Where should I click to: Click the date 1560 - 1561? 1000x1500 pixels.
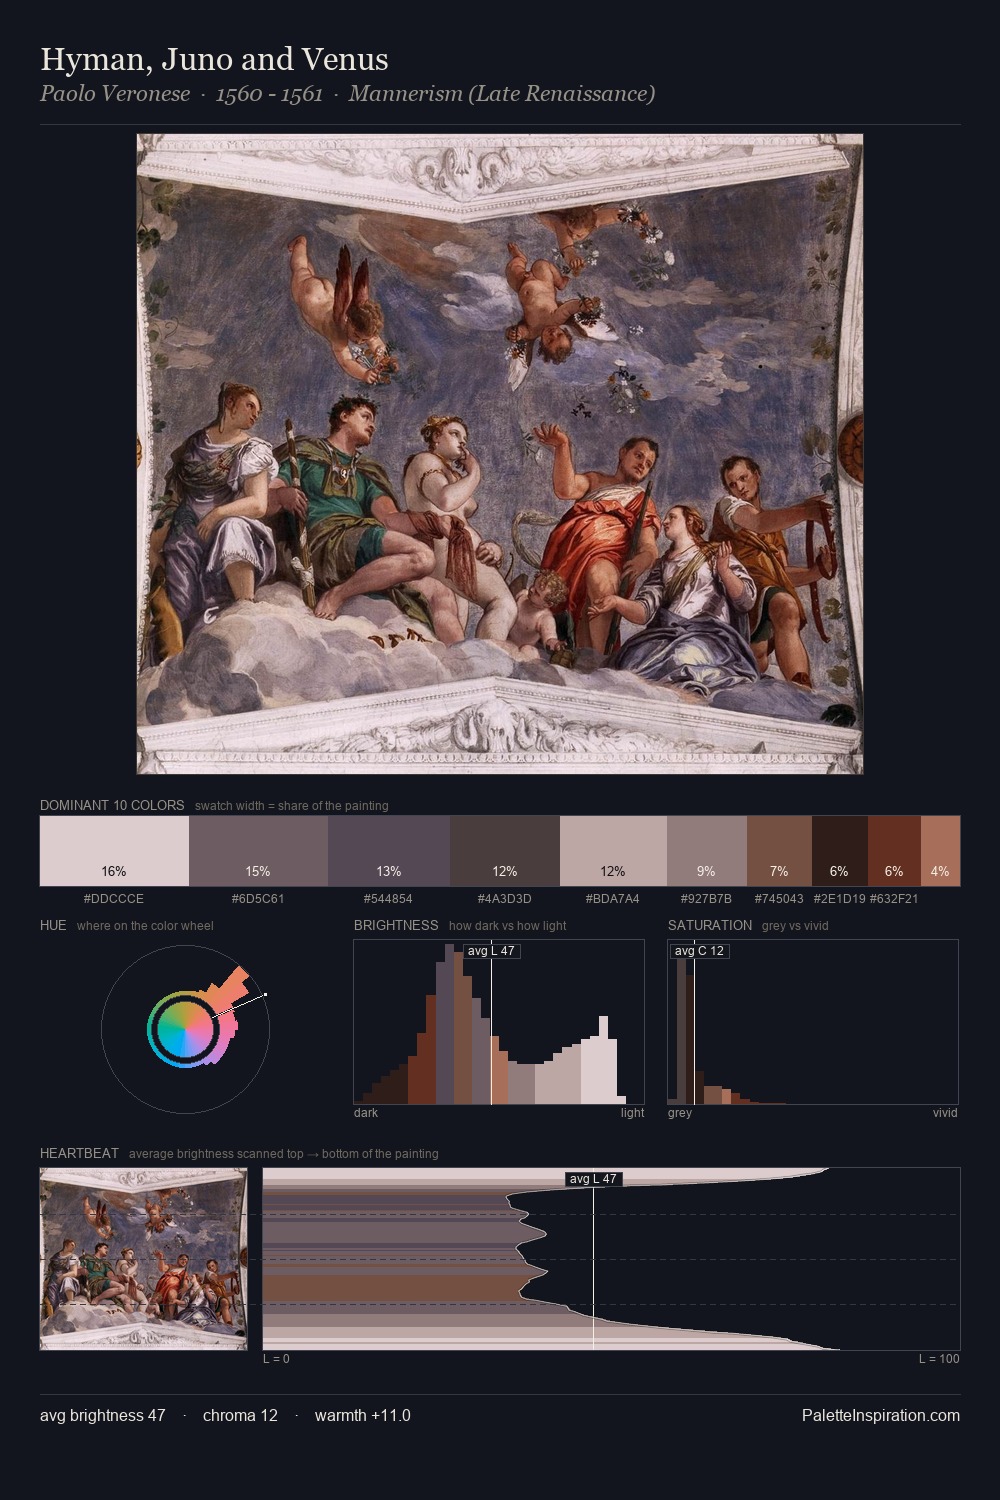[x=269, y=94]
